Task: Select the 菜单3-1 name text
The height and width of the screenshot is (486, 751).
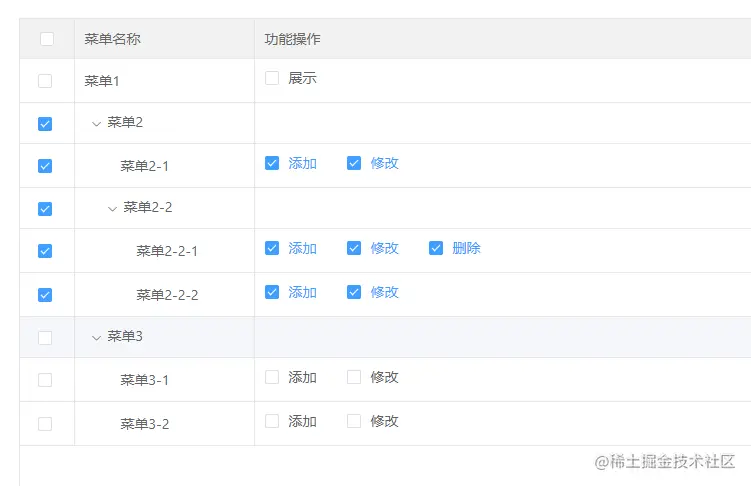Action: pos(144,380)
